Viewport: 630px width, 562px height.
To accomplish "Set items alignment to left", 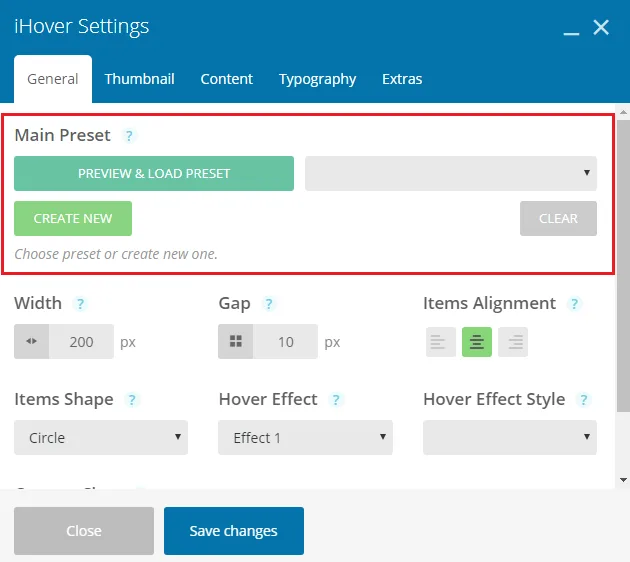I will point(441,342).
